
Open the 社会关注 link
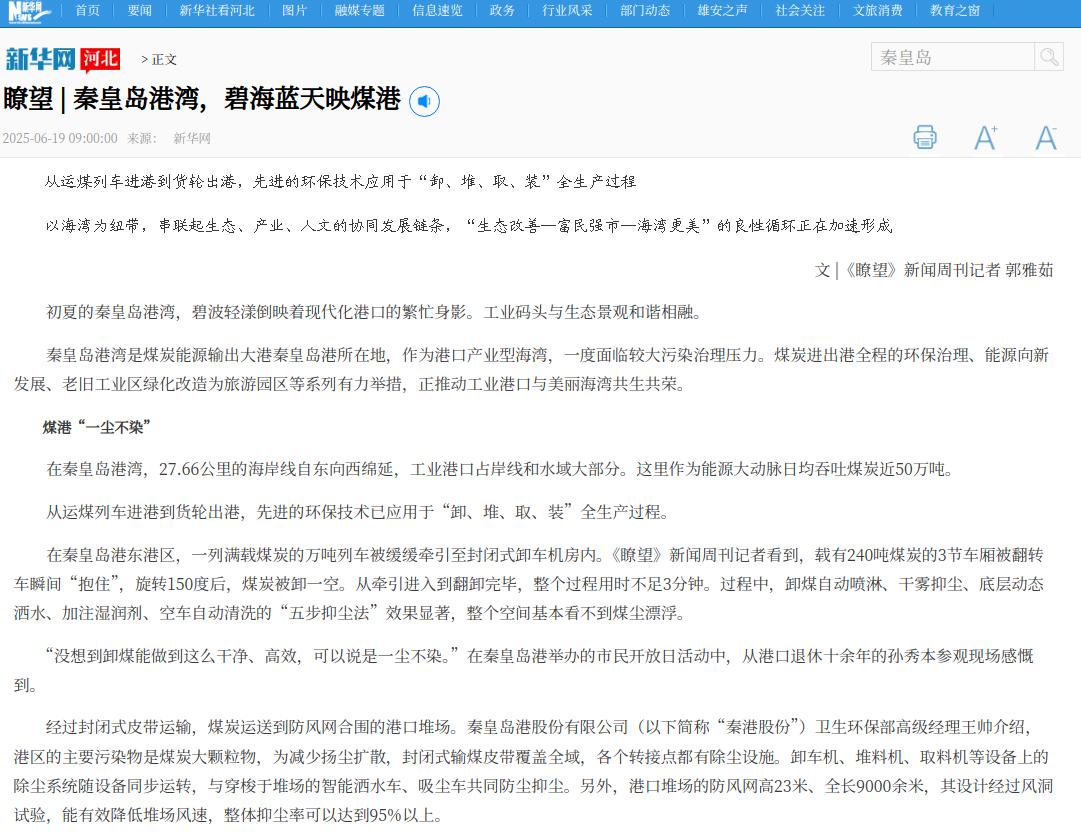point(800,11)
